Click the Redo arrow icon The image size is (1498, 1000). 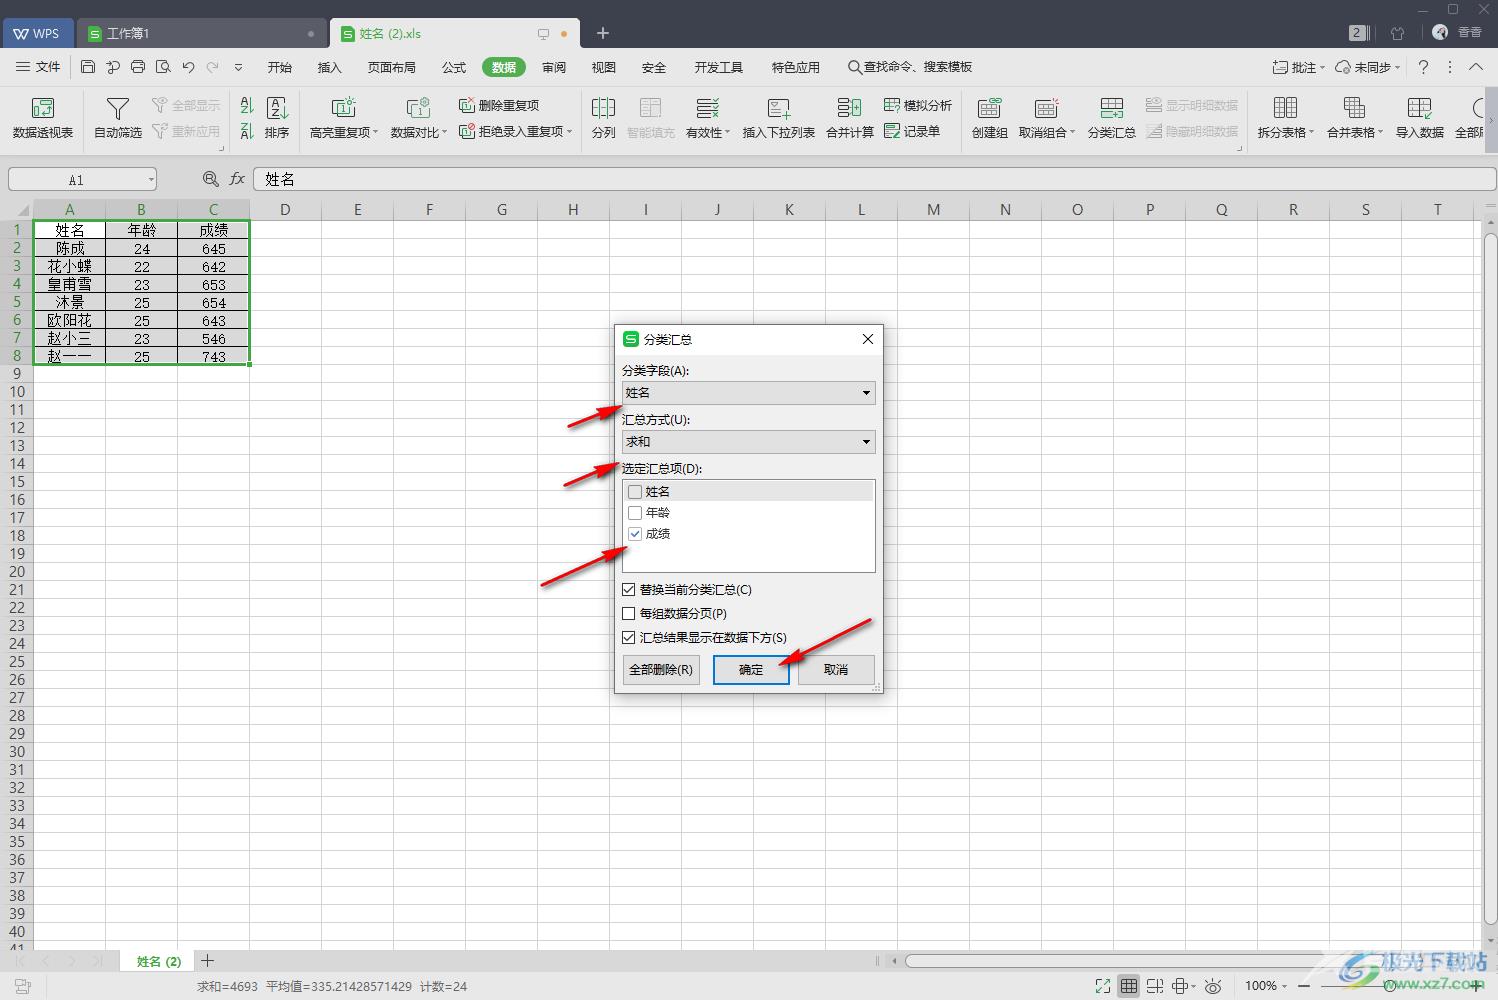[212, 67]
